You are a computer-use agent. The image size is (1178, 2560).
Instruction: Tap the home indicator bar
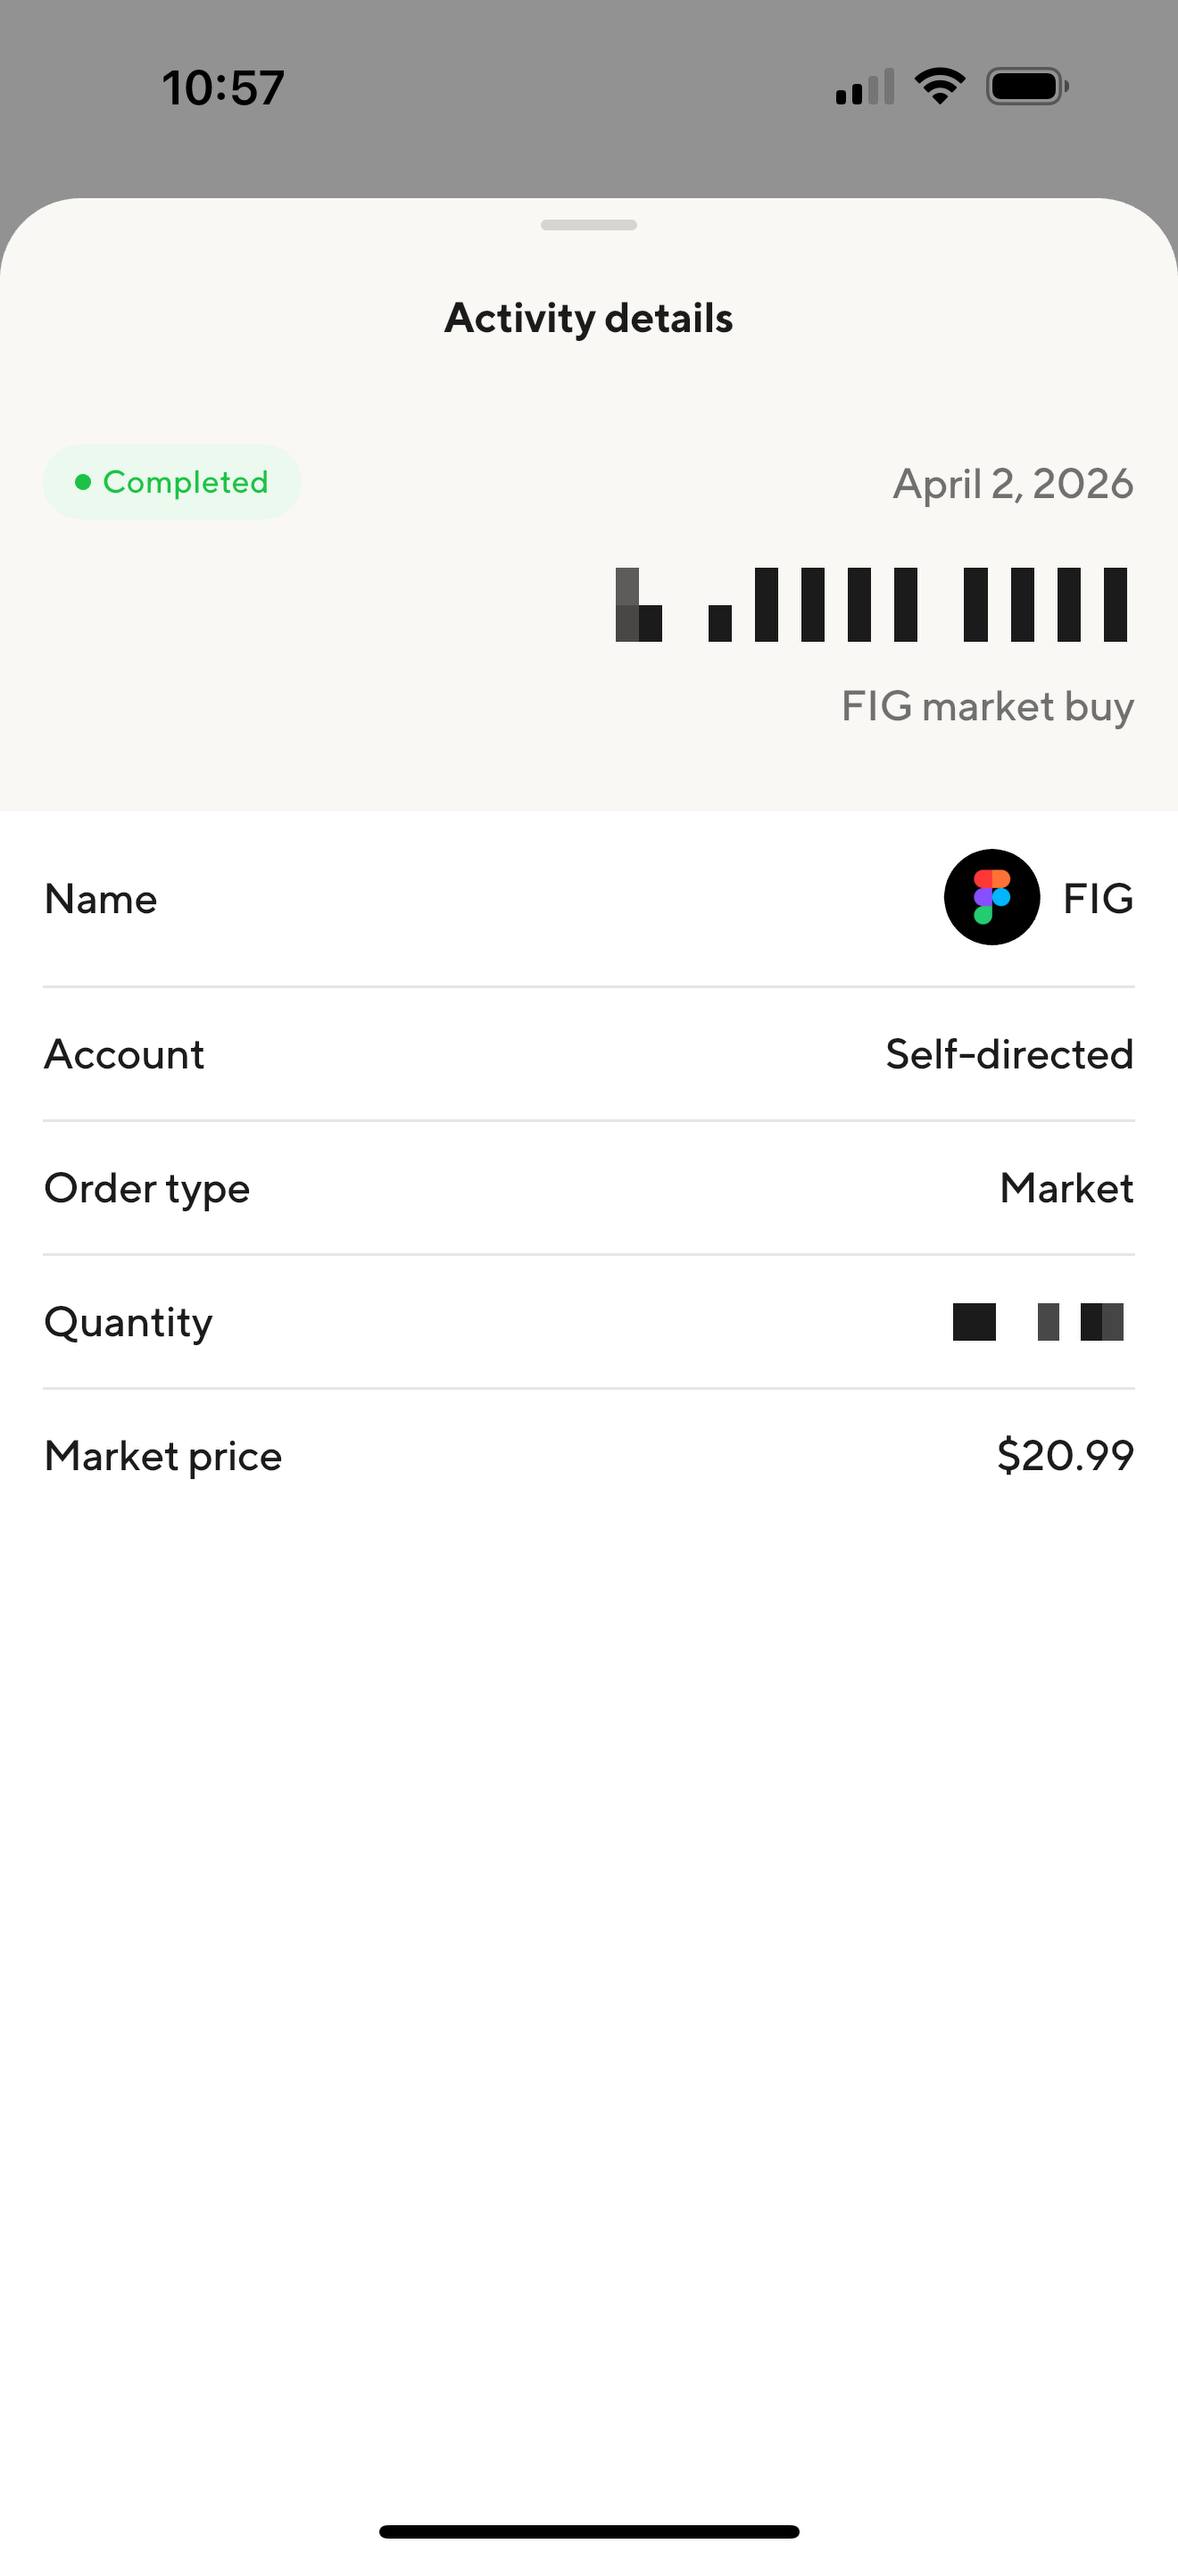coord(589,2531)
